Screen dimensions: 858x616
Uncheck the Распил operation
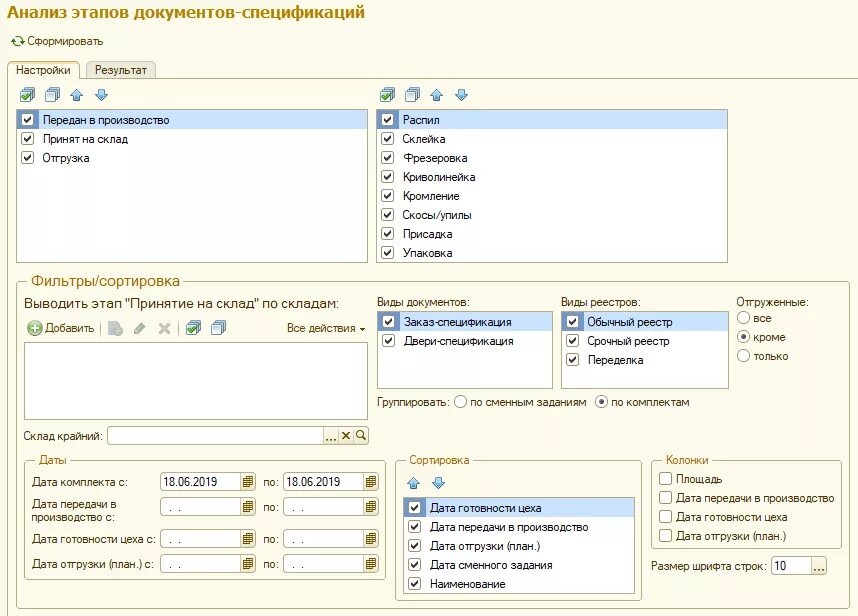coord(387,119)
